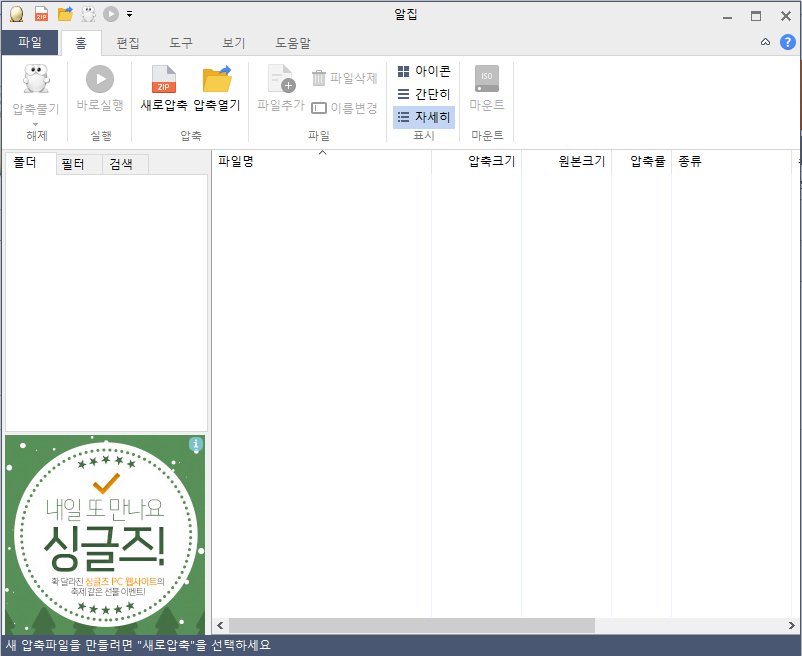Click the sort direction arrow above 파일명

[322, 152]
